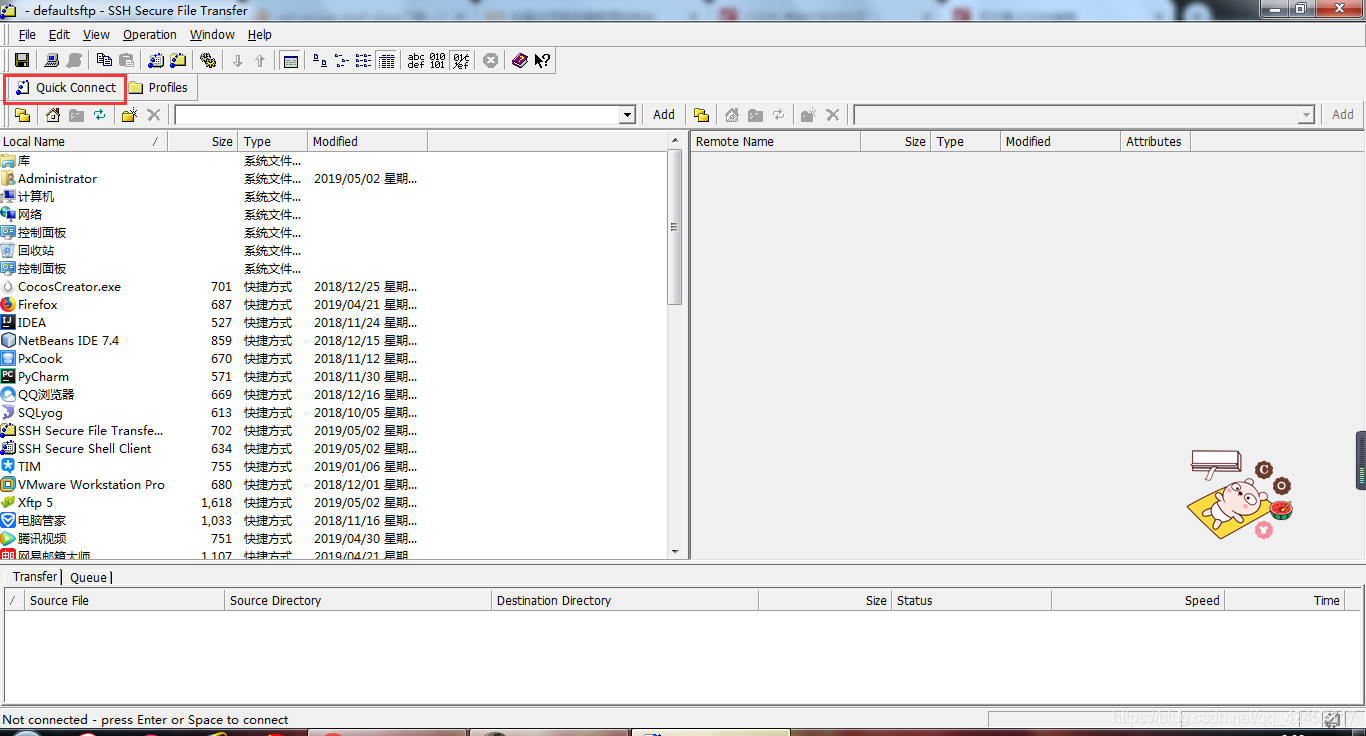Select the binary transfer mode (010 101) icon
This screenshot has height=736, width=1366.
[438, 61]
